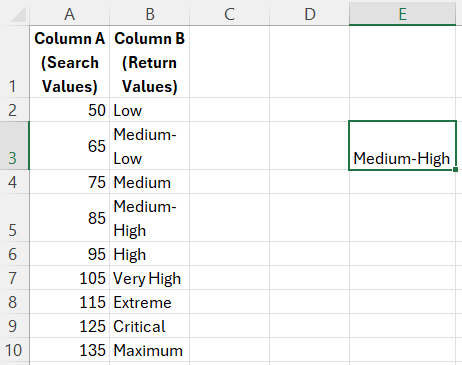This screenshot has width=462, height=365.
Task: Select empty cell E1
Action: click(402, 62)
